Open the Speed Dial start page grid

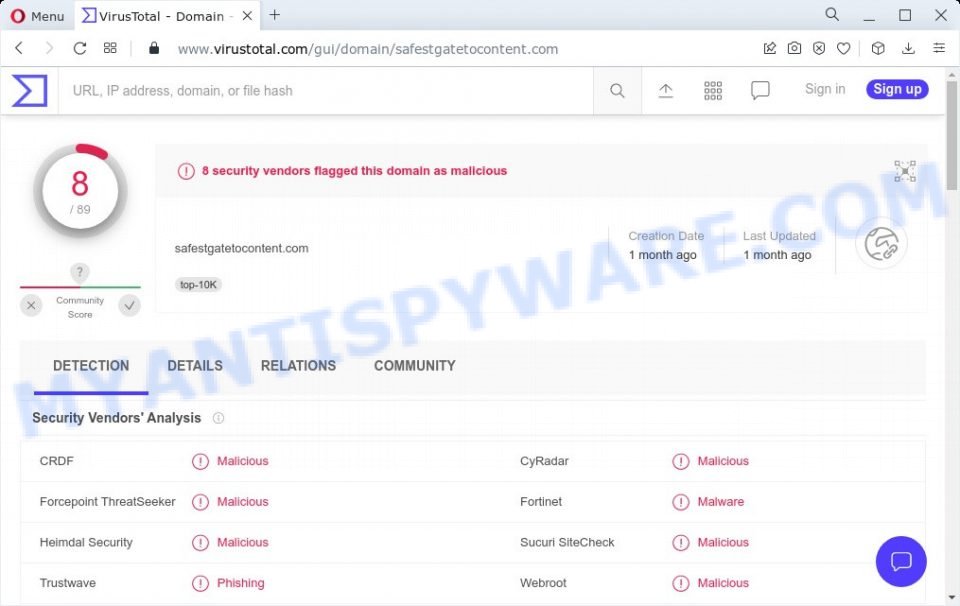point(110,48)
